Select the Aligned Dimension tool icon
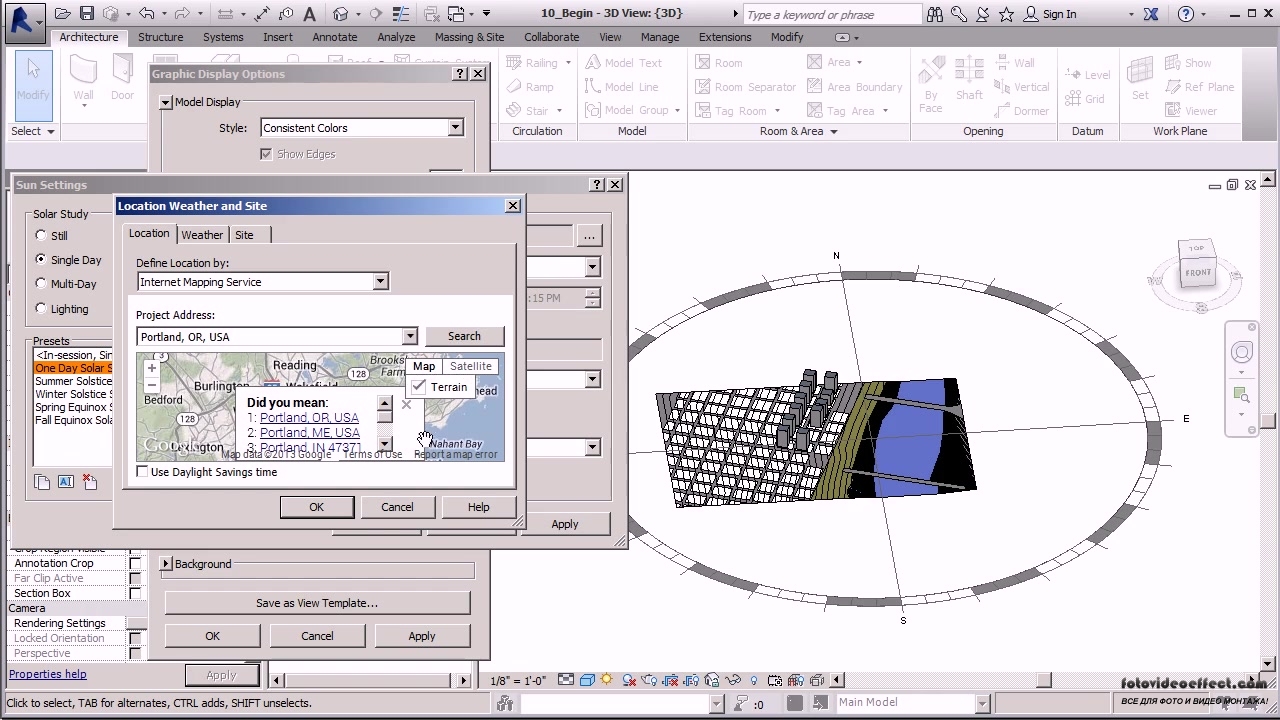This screenshot has width=1280, height=720. (262, 14)
